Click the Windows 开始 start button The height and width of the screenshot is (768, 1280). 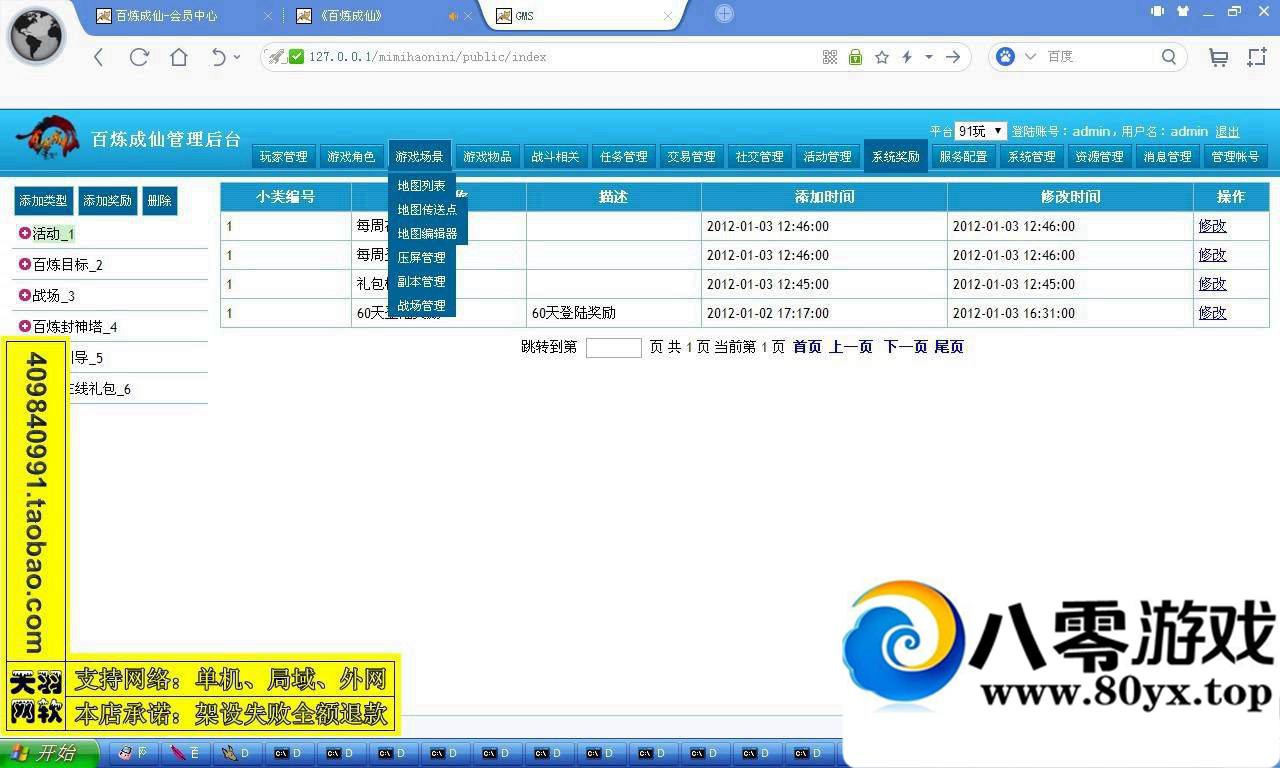[x=49, y=753]
